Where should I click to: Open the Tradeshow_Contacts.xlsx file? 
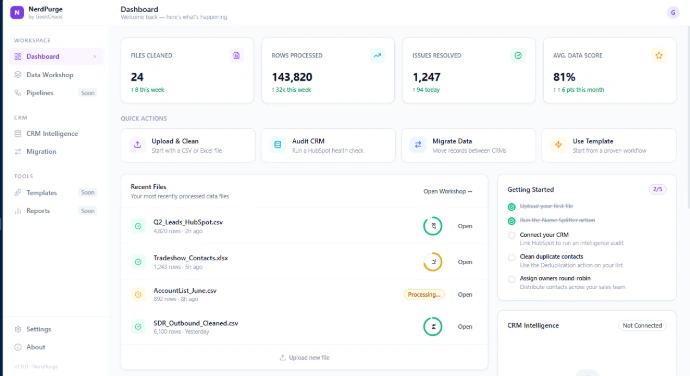coord(465,262)
